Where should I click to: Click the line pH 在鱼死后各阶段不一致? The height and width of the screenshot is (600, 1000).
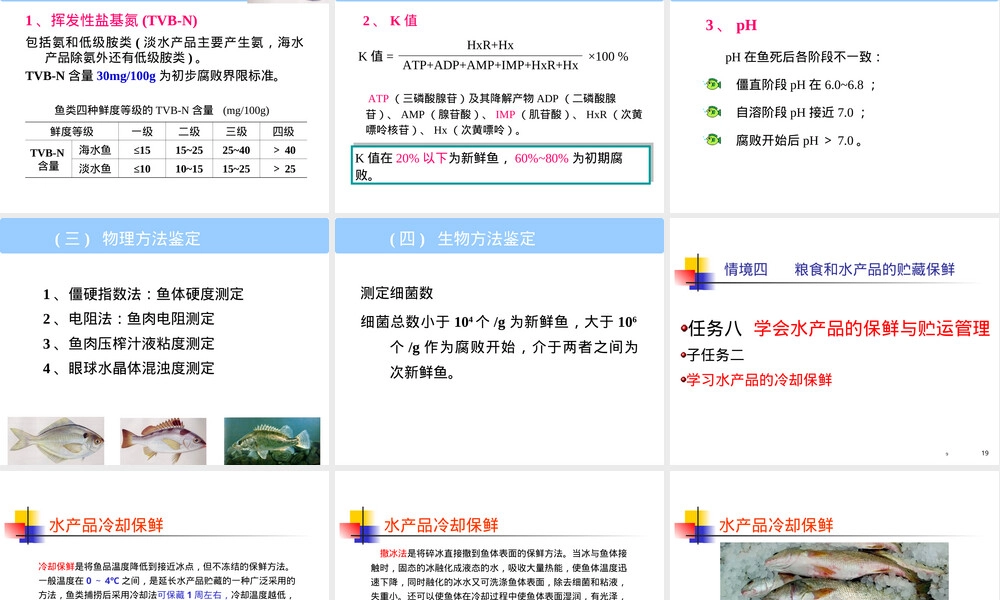click(x=803, y=57)
